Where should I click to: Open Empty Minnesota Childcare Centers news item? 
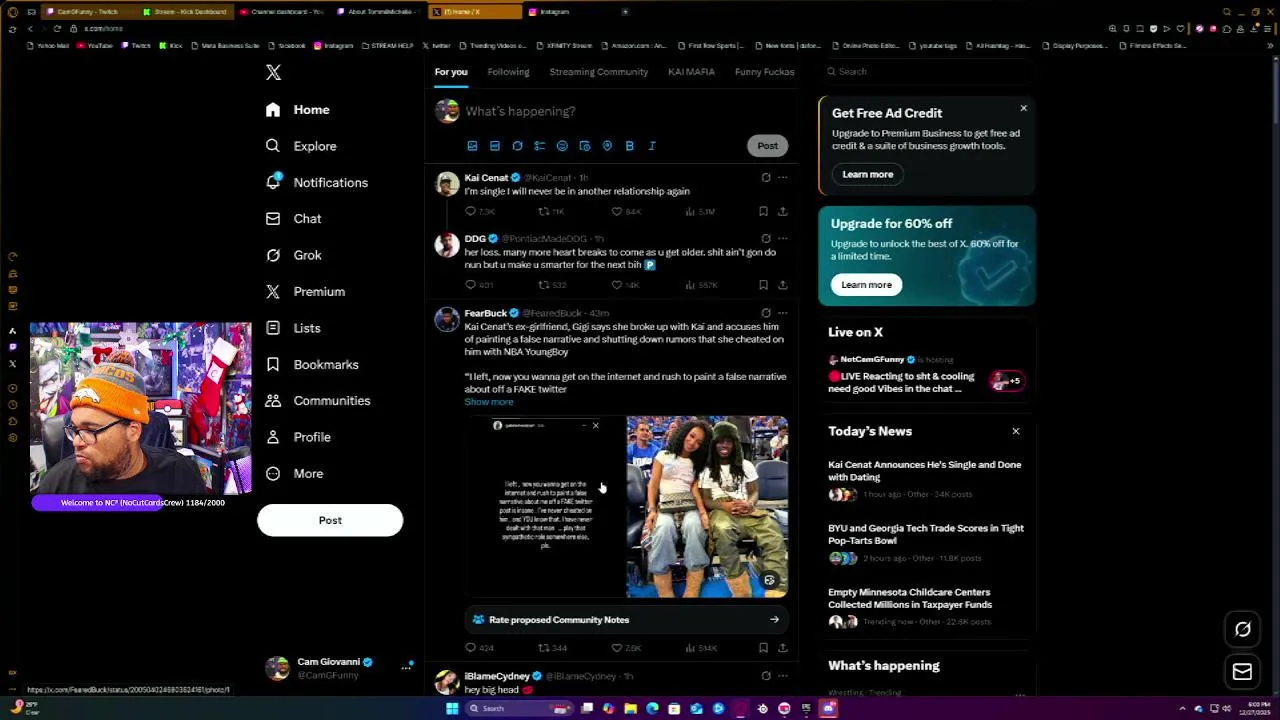(x=926, y=606)
